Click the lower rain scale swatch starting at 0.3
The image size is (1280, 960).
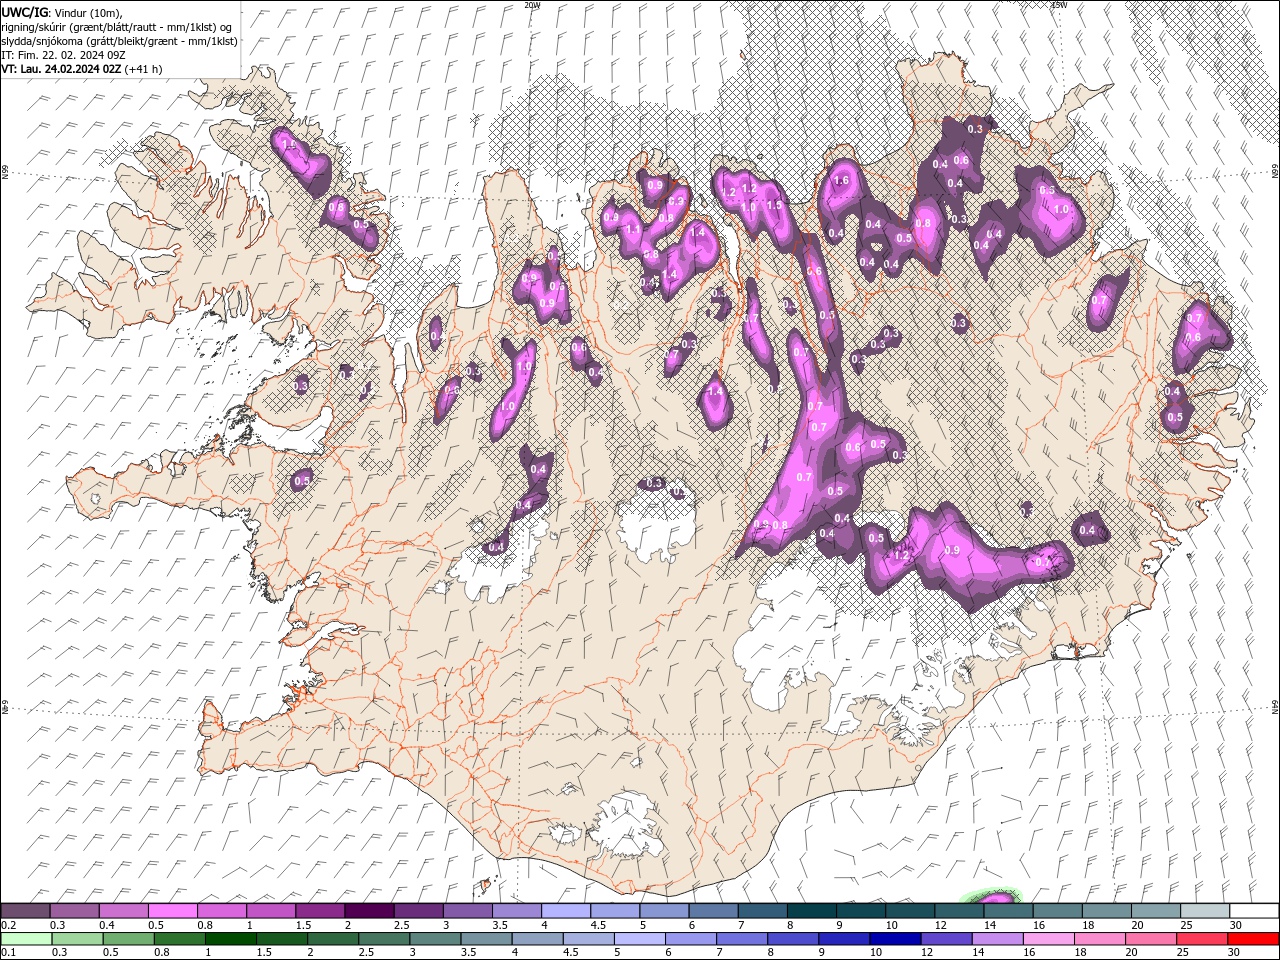coord(77,939)
